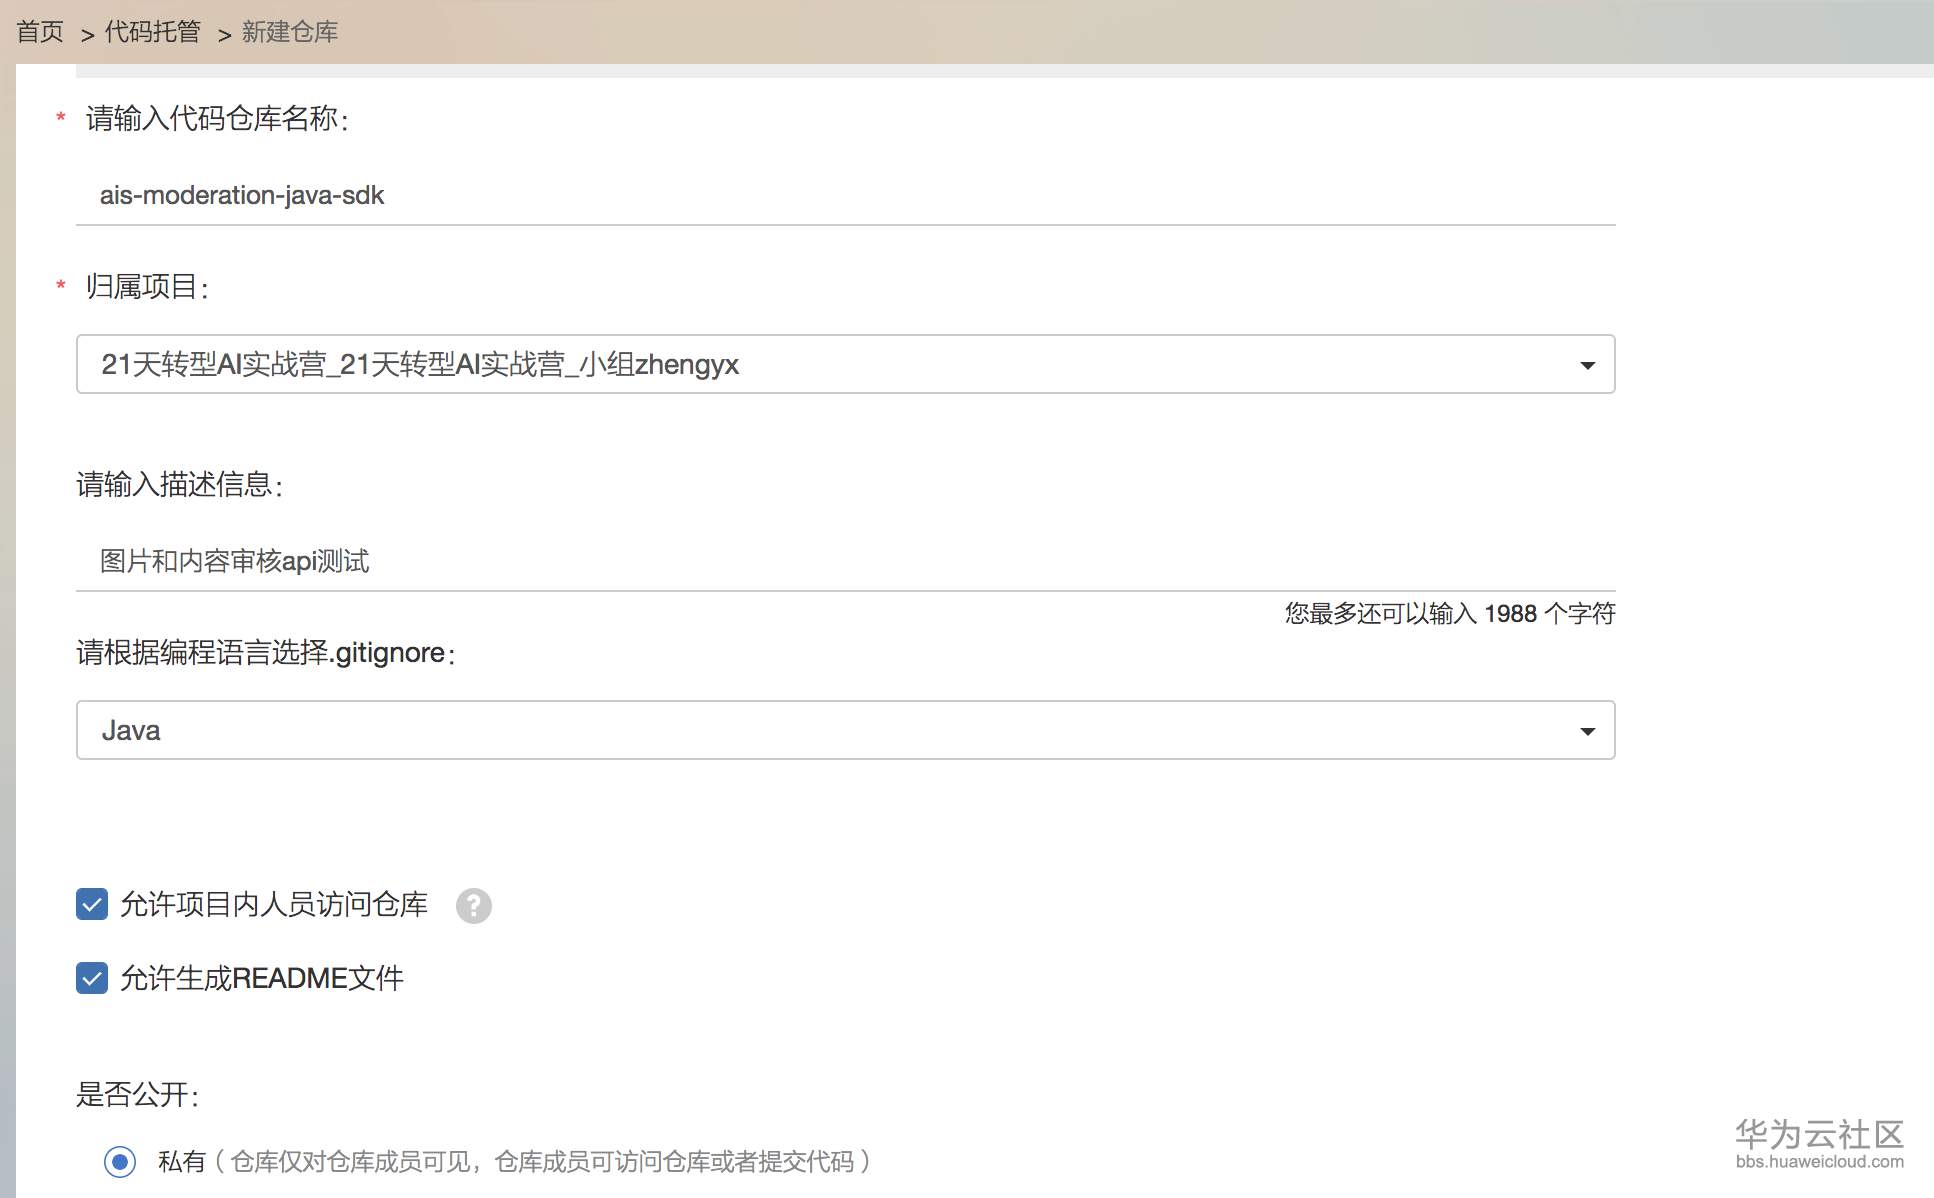Click the 华为云社区 watermark logo
The width and height of the screenshot is (1934, 1198).
point(1819,1135)
